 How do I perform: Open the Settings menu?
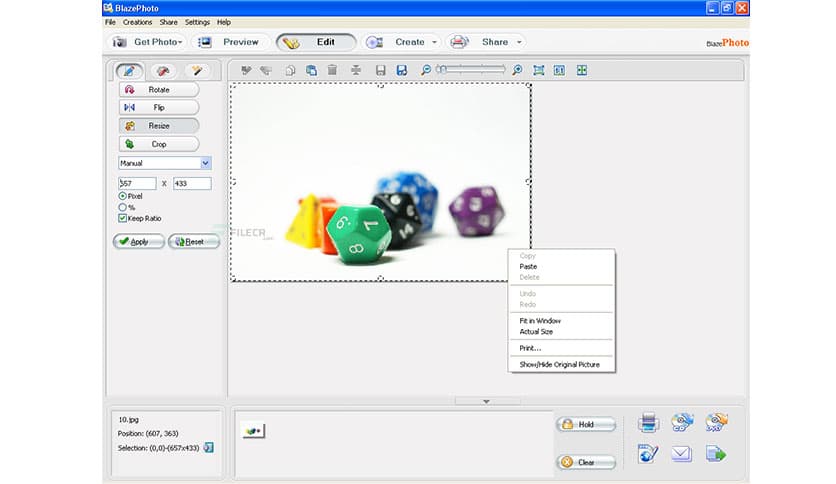[x=197, y=22]
